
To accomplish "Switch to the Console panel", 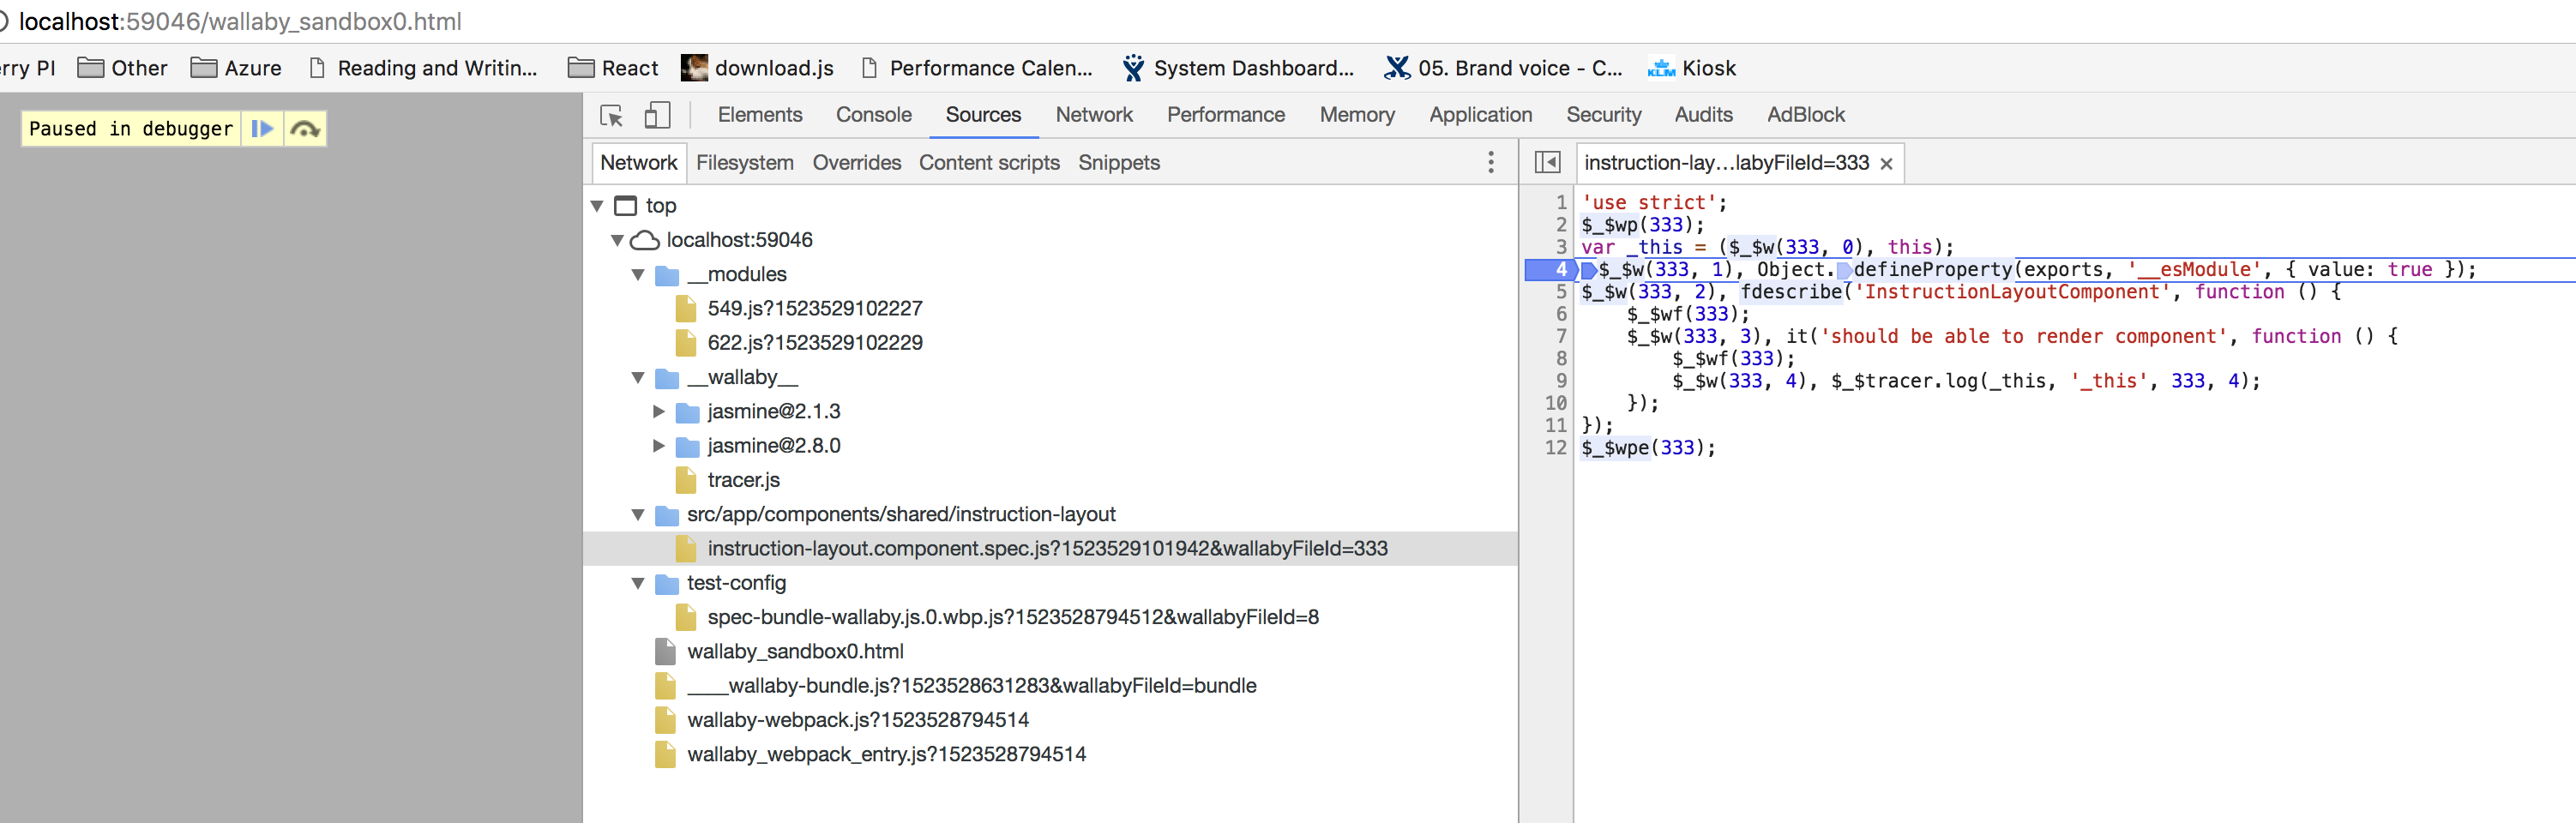I will point(873,114).
